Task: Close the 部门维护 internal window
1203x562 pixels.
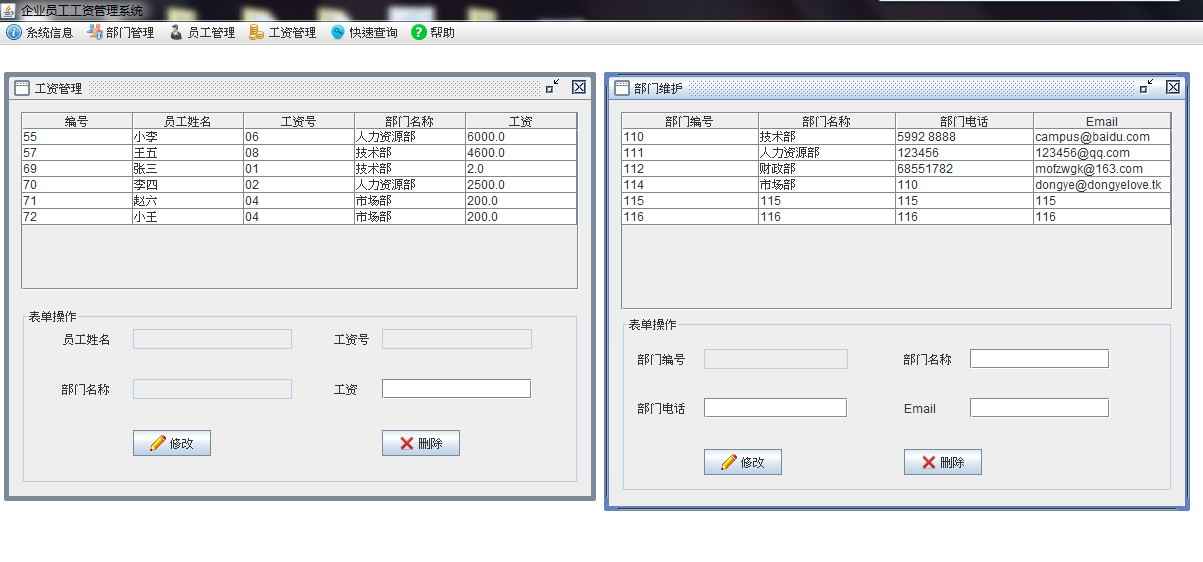Action: coord(1173,87)
